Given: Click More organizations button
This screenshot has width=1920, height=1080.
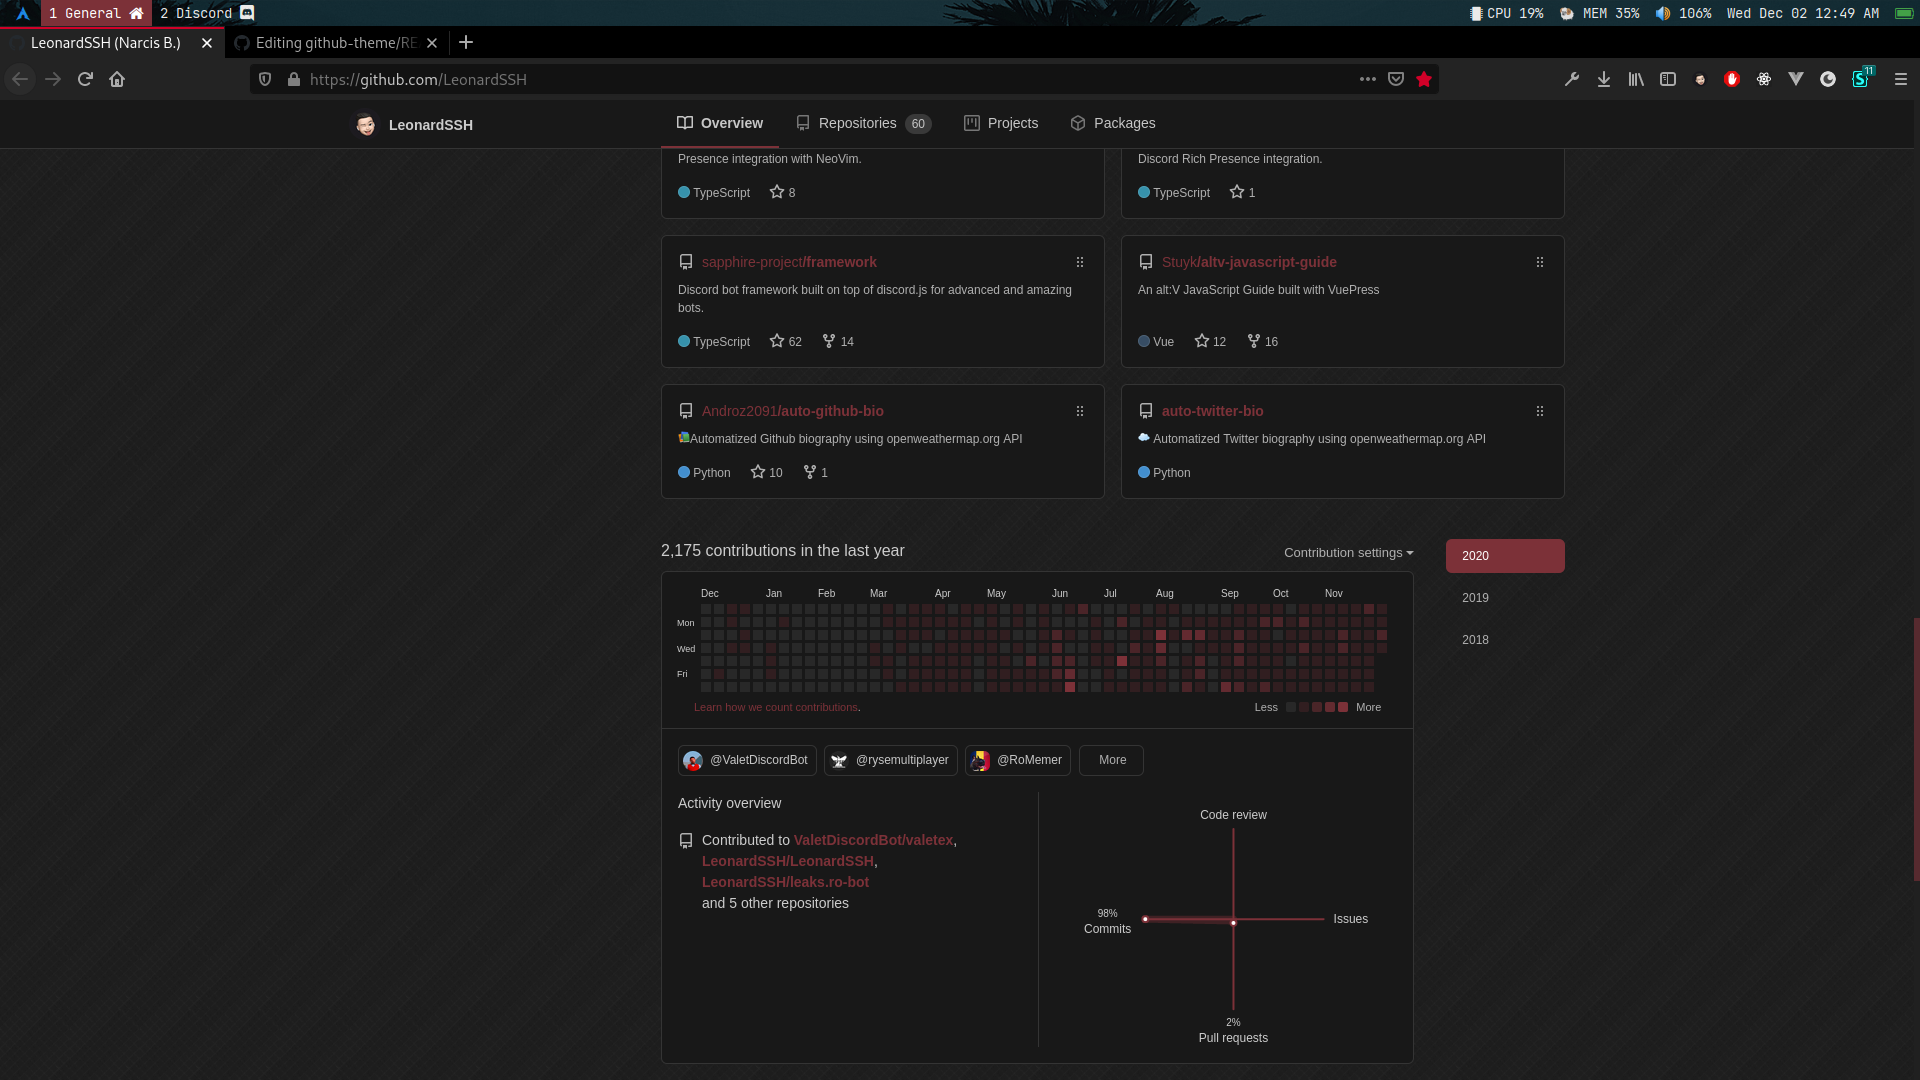Looking at the screenshot, I should (1111, 760).
